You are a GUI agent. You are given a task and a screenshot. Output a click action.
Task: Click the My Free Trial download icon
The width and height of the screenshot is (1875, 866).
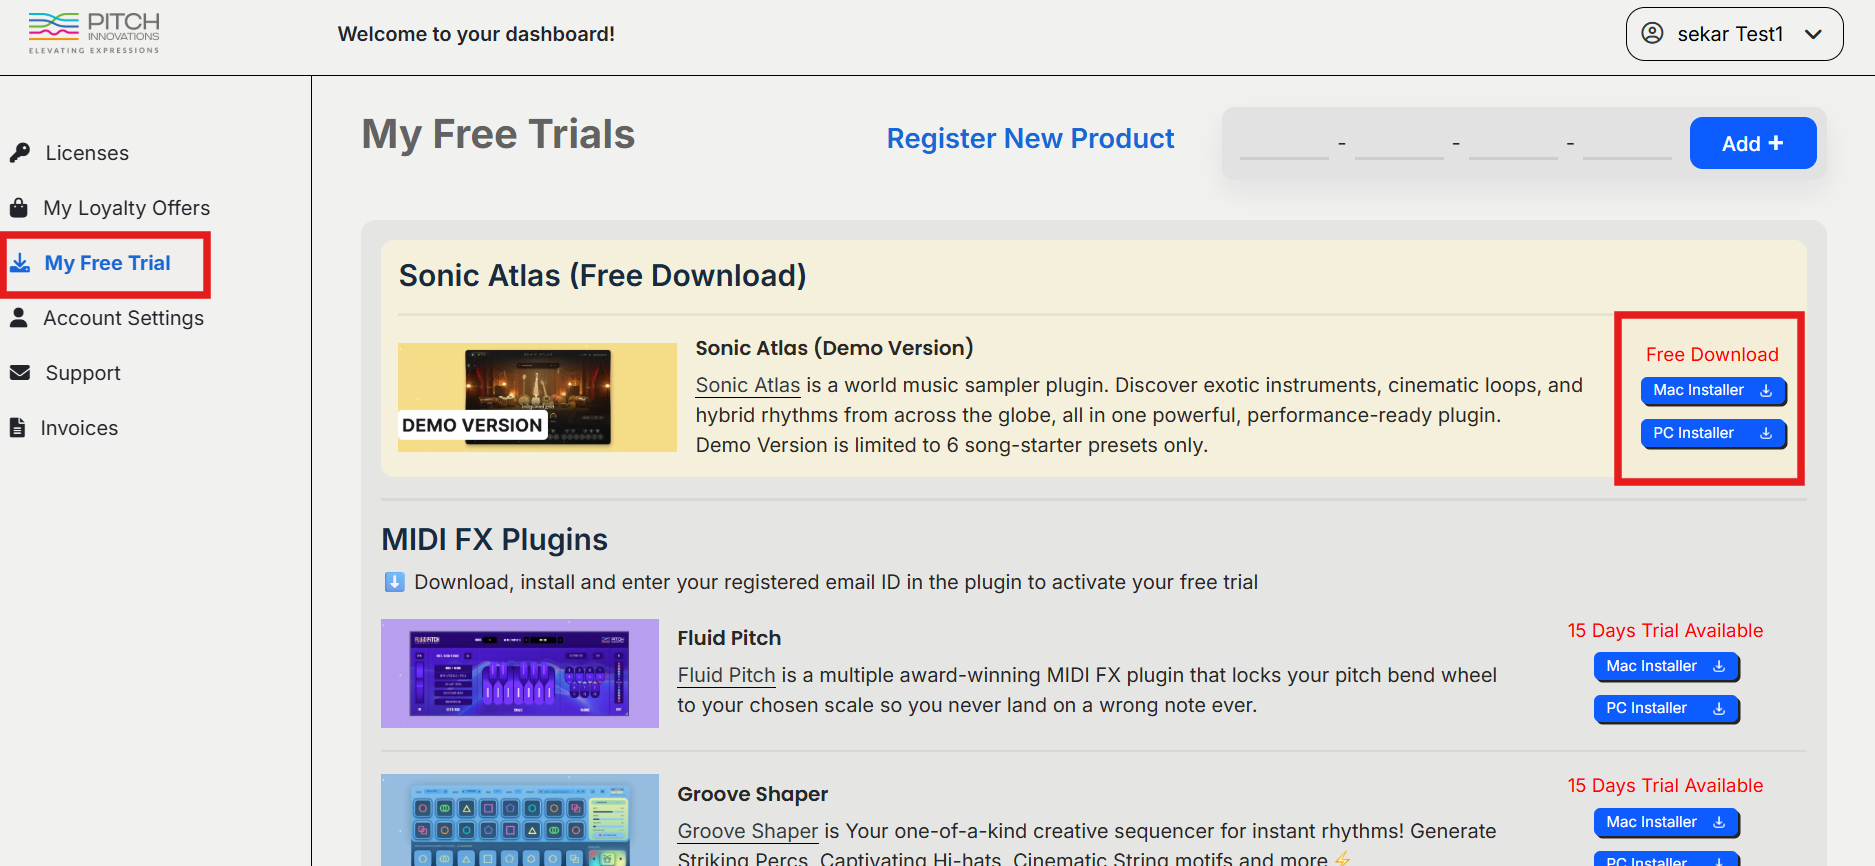(x=20, y=263)
